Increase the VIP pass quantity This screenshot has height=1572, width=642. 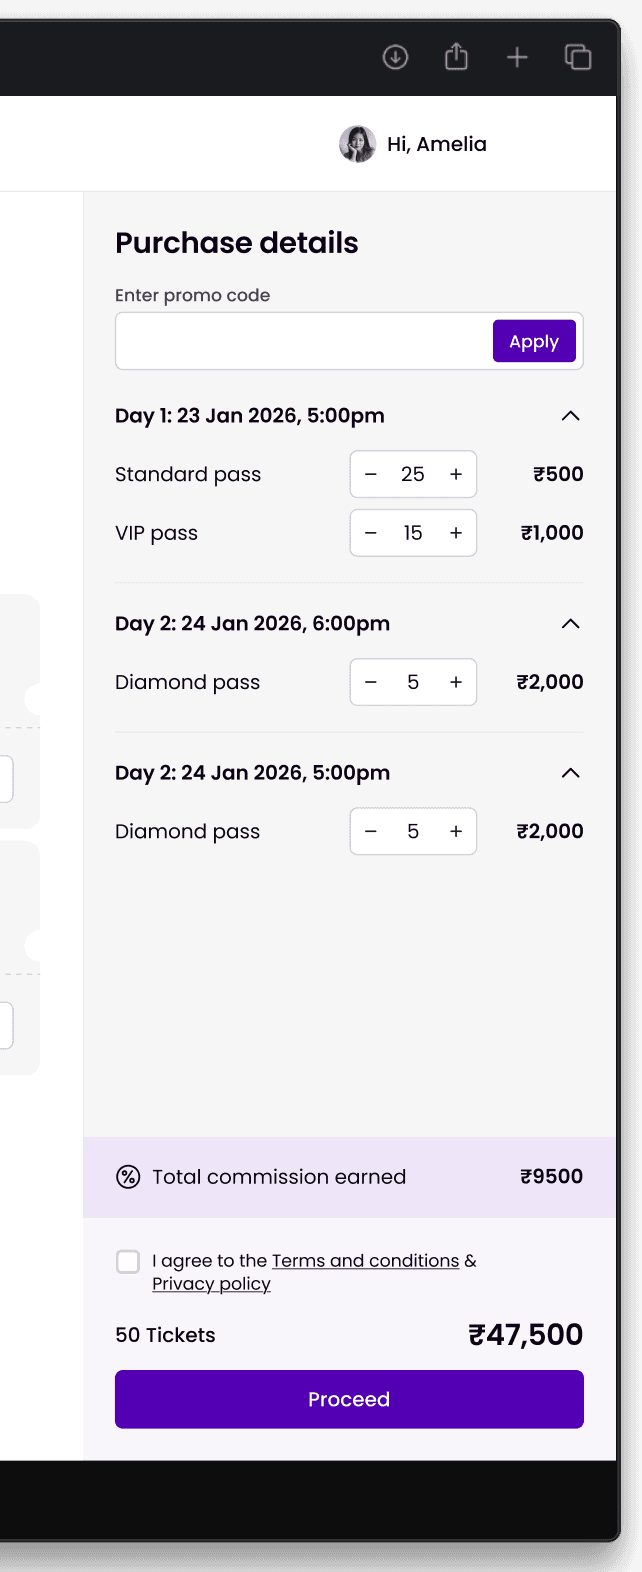(x=456, y=533)
